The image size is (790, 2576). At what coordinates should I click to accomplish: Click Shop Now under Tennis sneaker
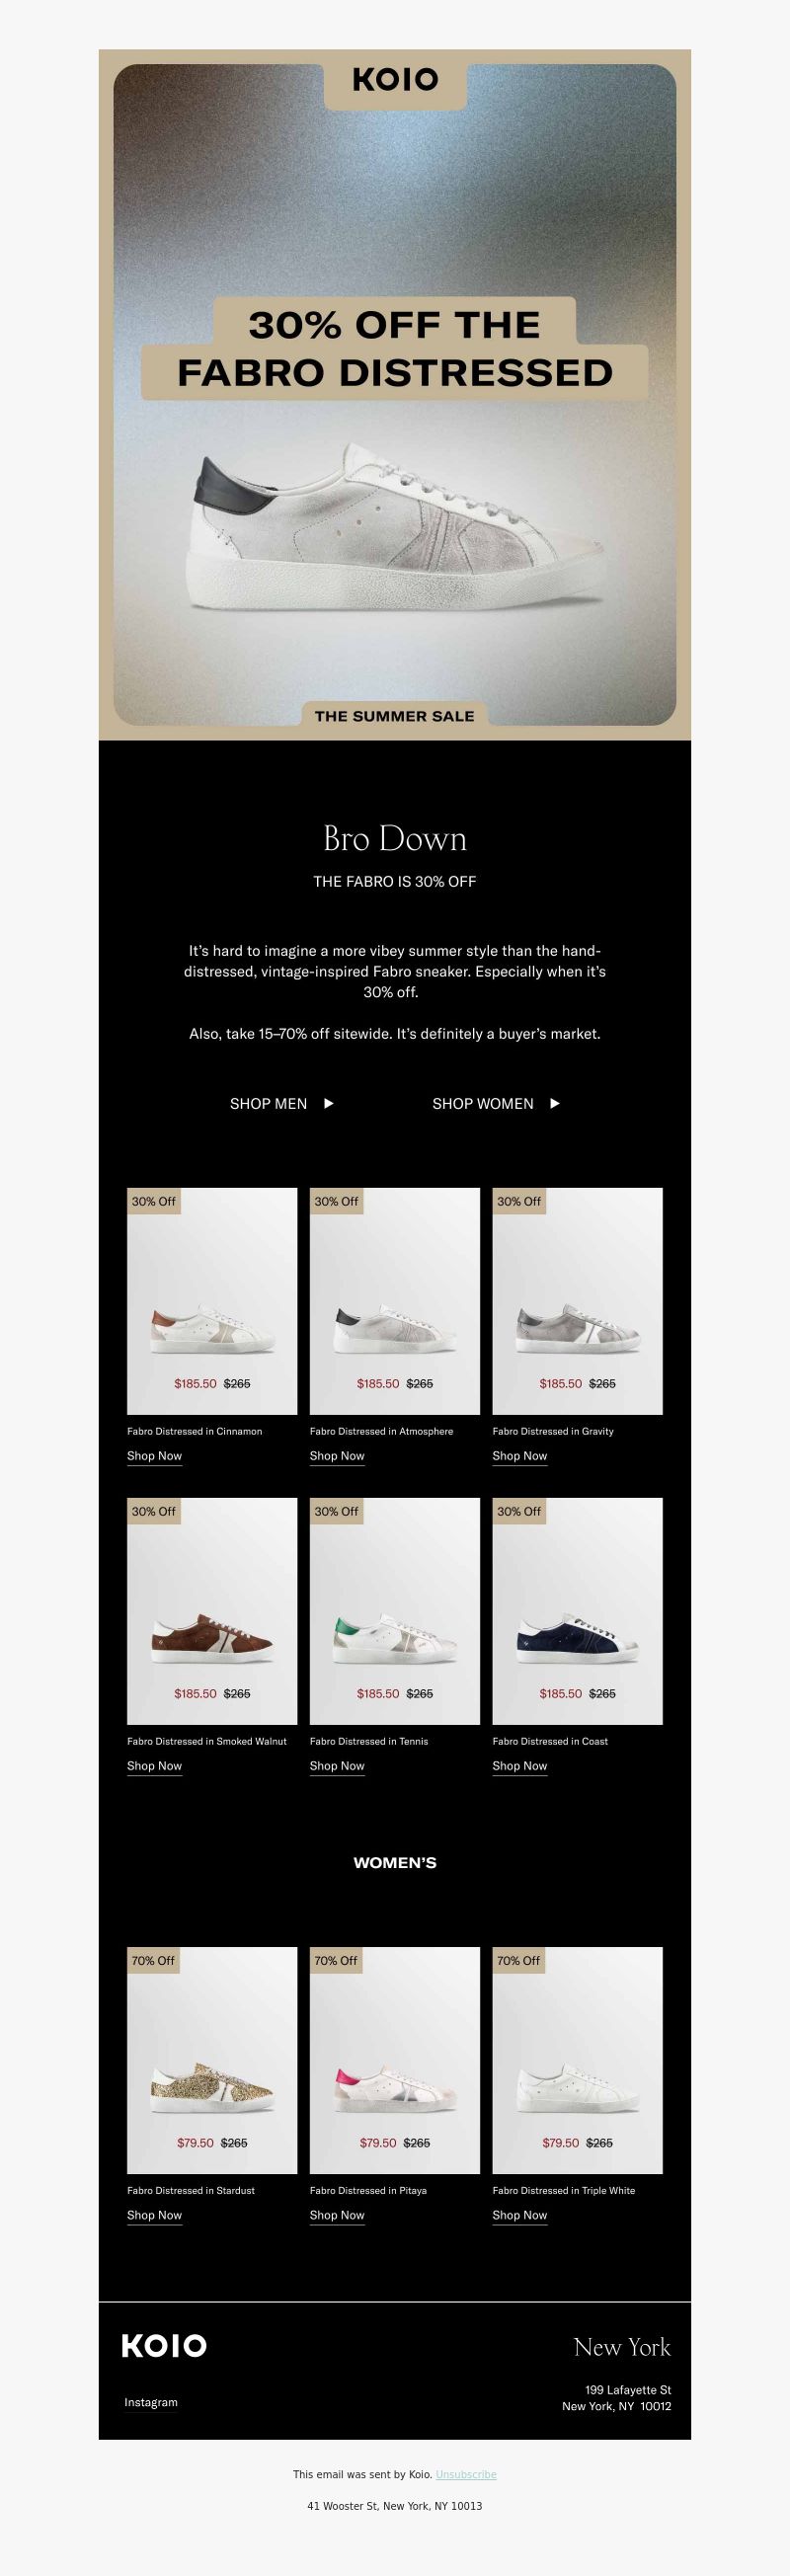tap(337, 1766)
